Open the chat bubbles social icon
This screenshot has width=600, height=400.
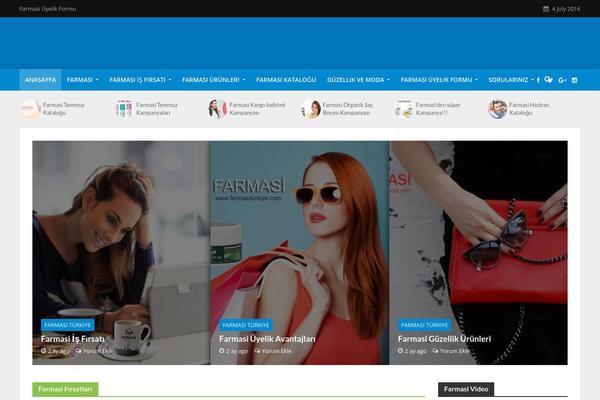pos(548,80)
